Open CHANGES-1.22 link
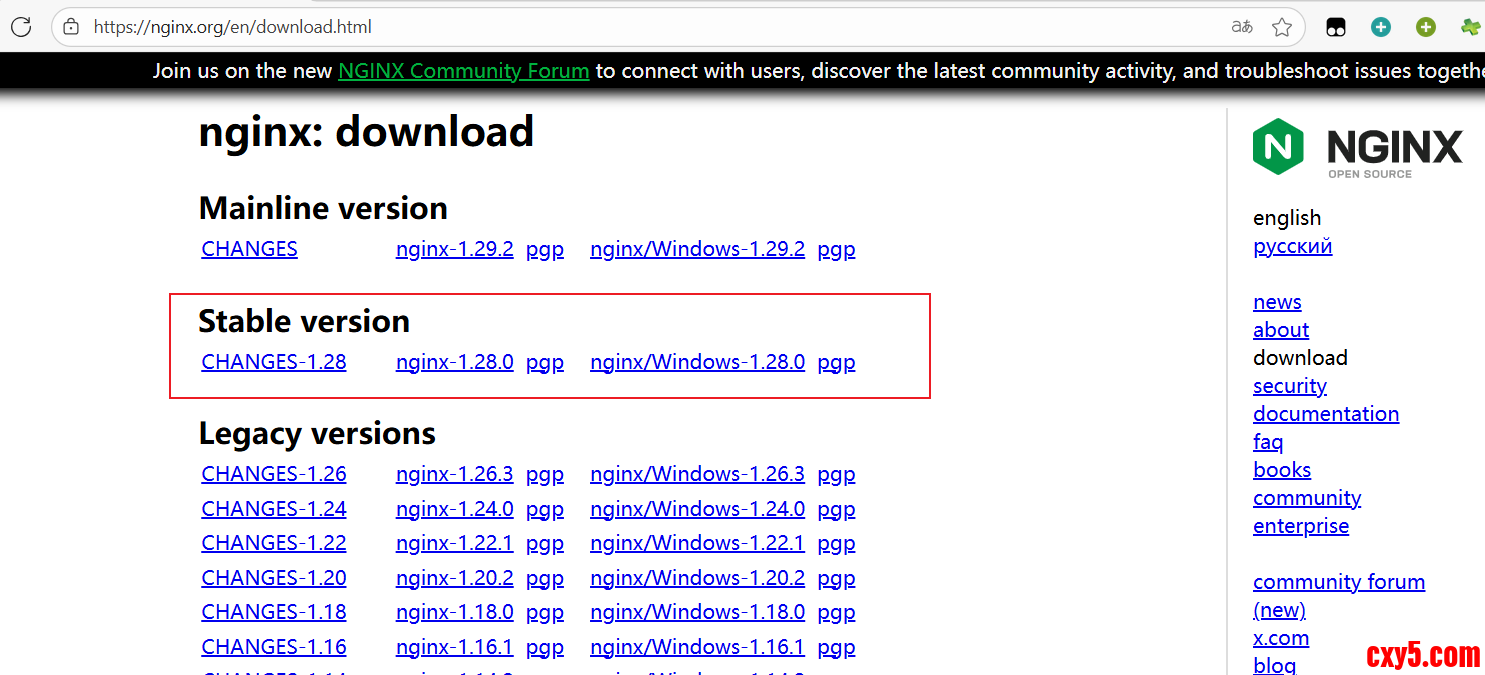1485x675 pixels. click(274, 543)
